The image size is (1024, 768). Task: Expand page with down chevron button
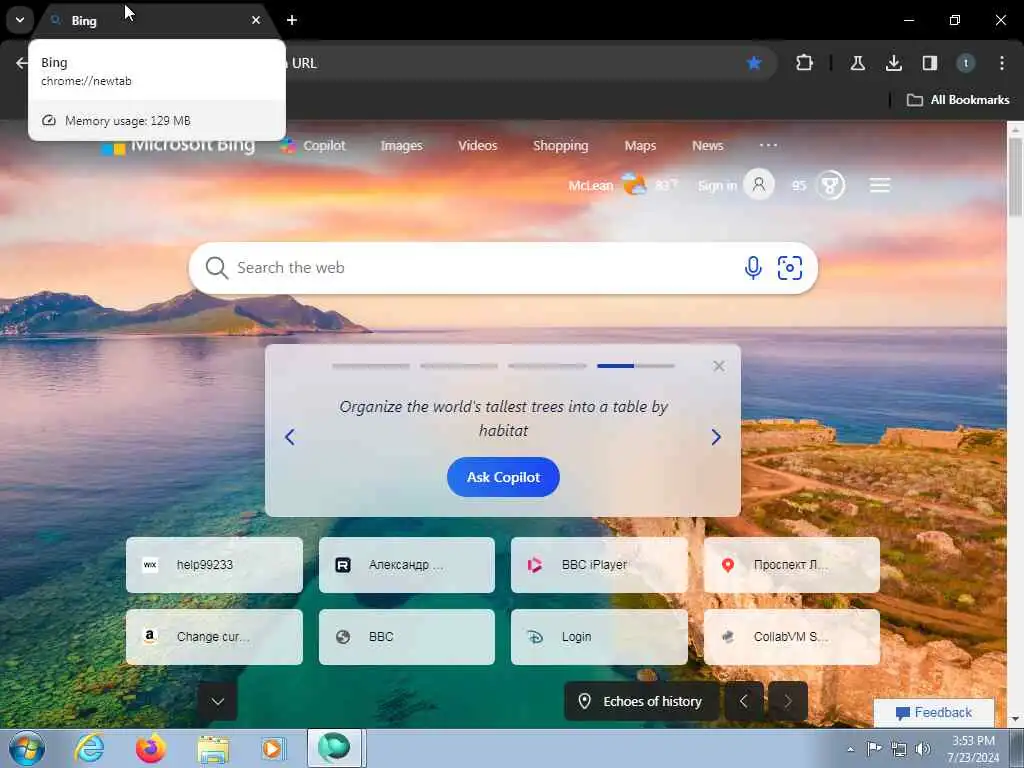[217, 701]
